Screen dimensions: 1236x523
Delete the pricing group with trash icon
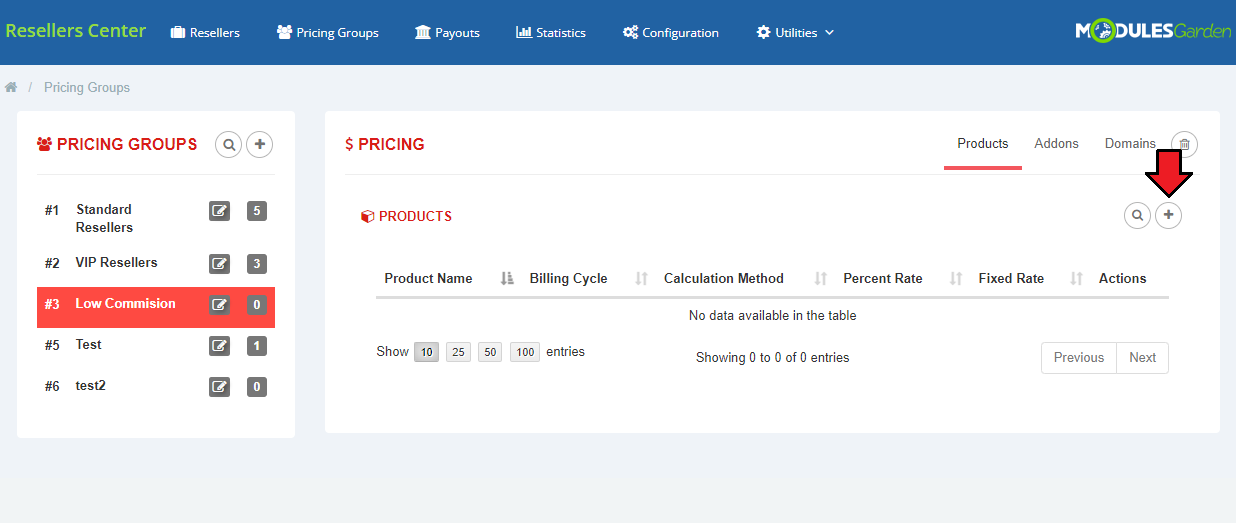pos(1184,144)
